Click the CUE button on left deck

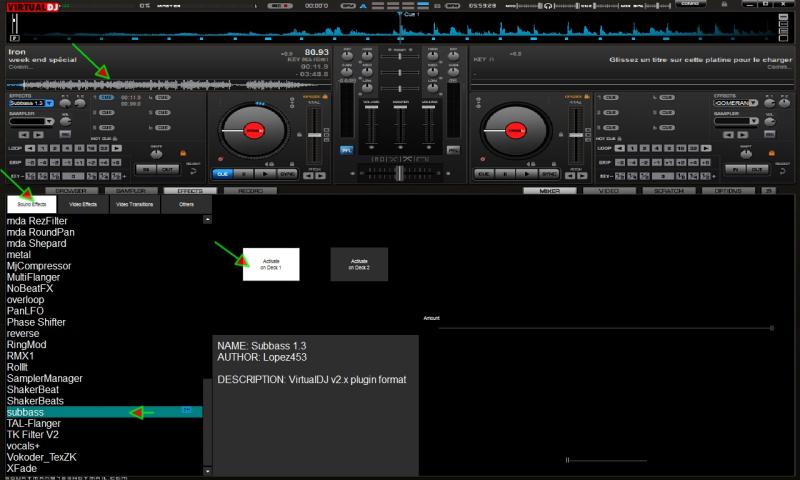tap(223, 173)
